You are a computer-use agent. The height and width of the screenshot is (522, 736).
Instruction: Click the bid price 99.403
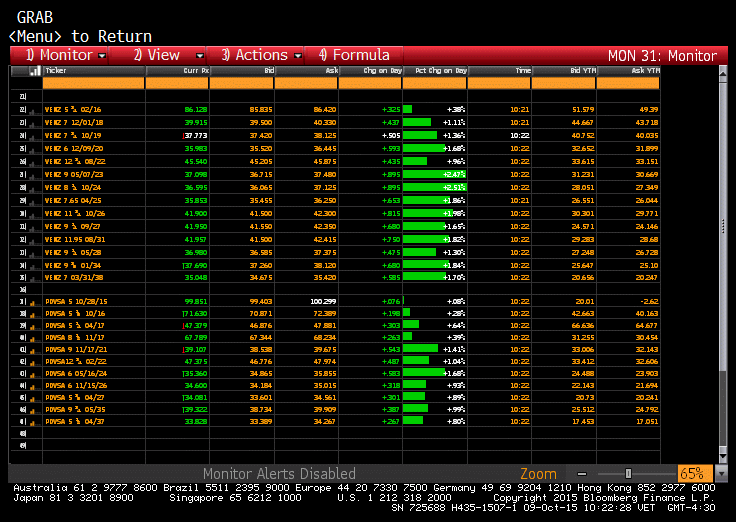coord(261,301)
